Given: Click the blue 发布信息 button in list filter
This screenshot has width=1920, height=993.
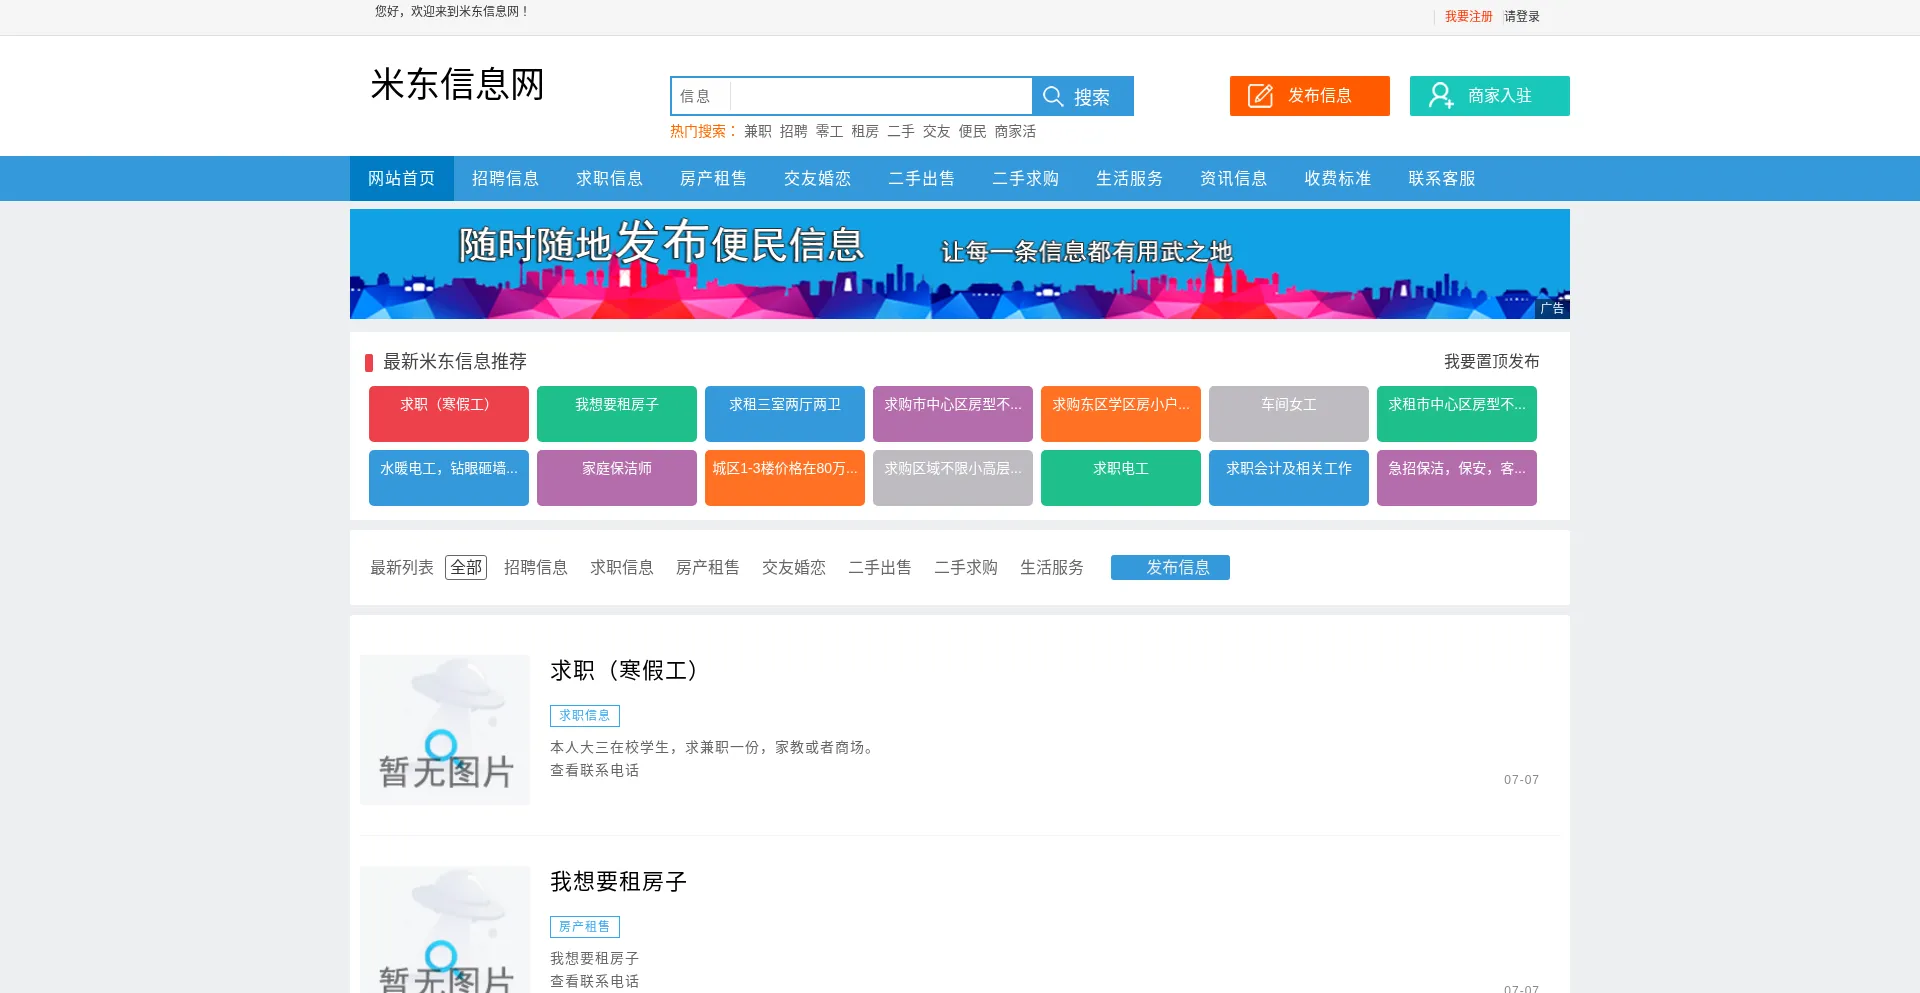Looking at the screenshot, I should pyautogui.click(x=1170, y=567).
